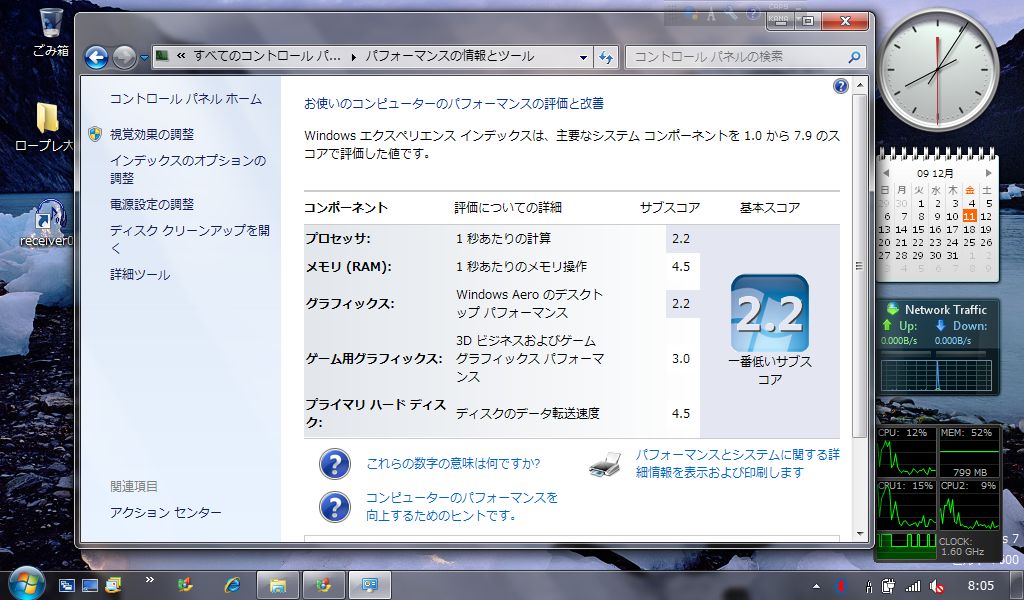
Task: Select the receiver shortcut on desktop
Action: (x=47, y=222)
